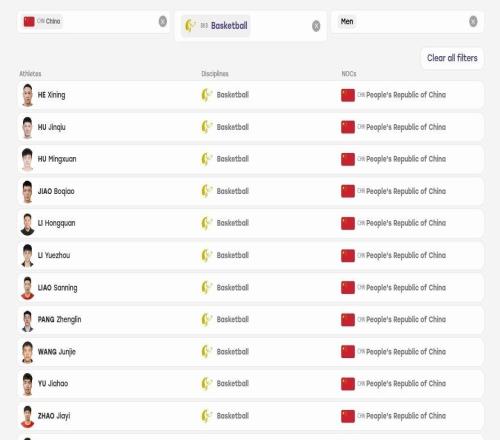Open the China country filter dropdown
Screen dimensions: 500x440
[93, 22]
